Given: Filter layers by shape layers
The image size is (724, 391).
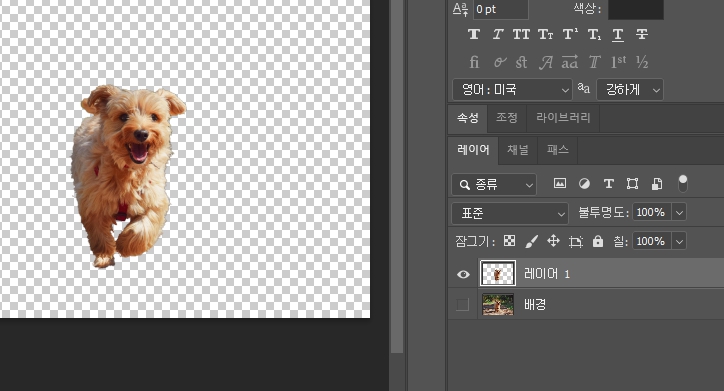Looking at the screenshot, I should click(633, 184).
